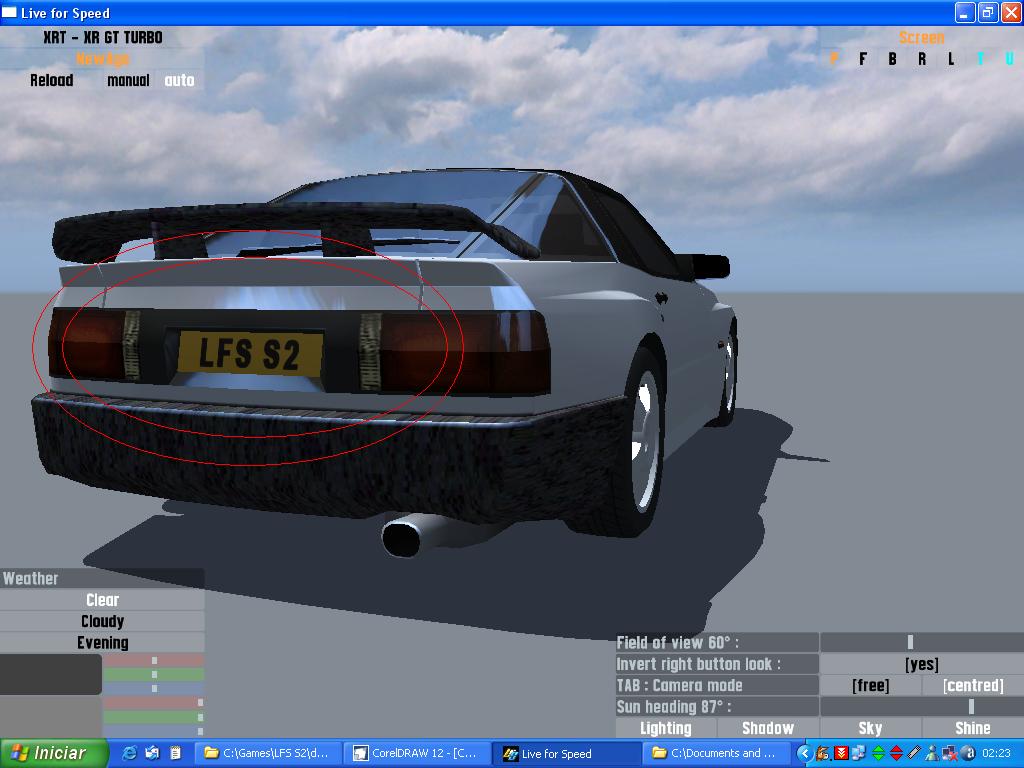Image resolution: width=1024 pixels, height=768 pixels.
Task: Adjust the second green colour slider
Action: point(153,717)
